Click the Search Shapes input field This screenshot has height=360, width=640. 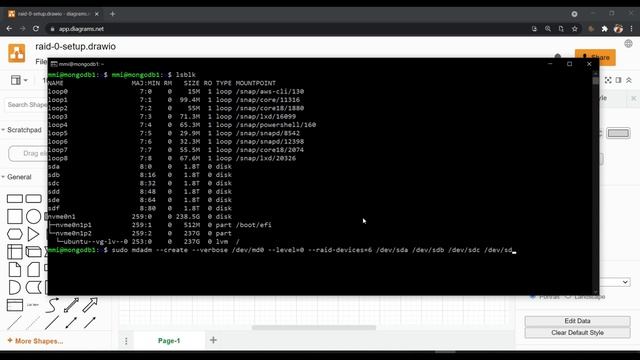tap(25, 105)
